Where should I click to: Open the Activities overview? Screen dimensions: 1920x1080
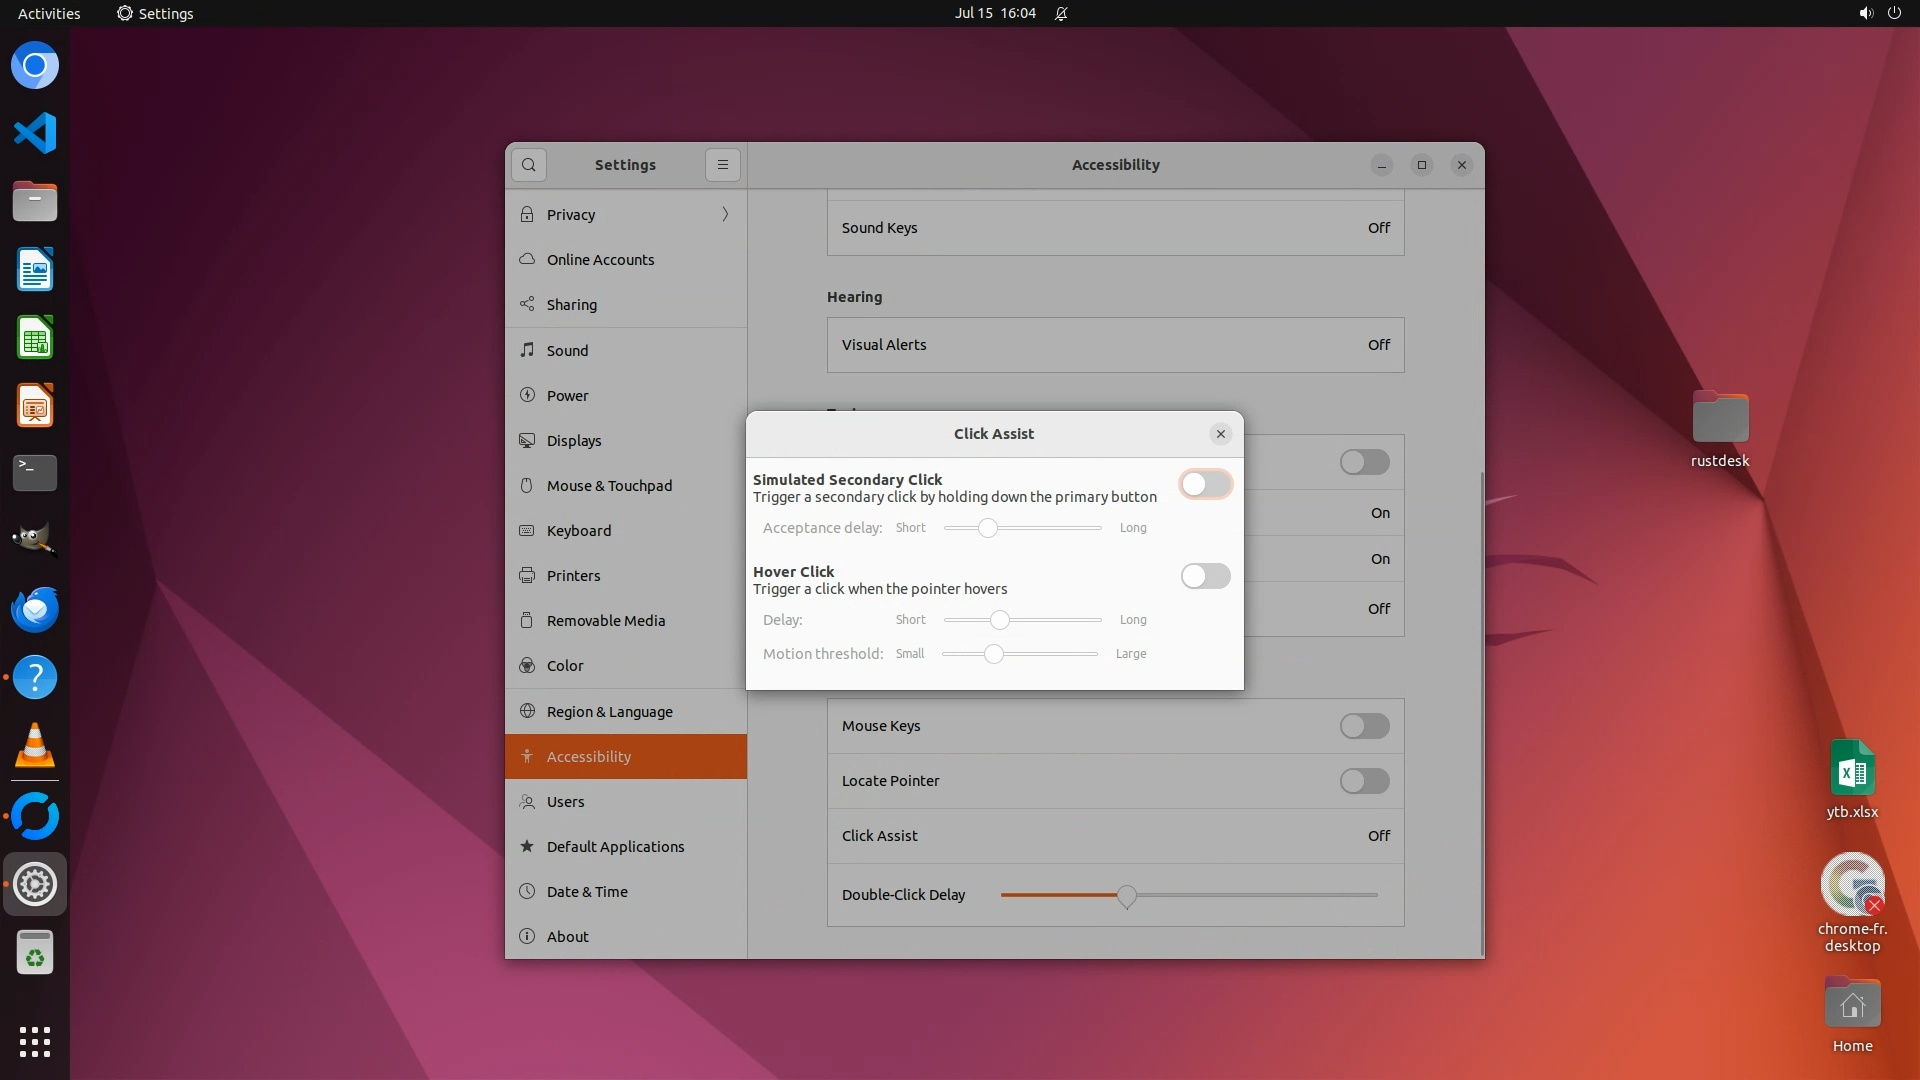pos(49,14)
